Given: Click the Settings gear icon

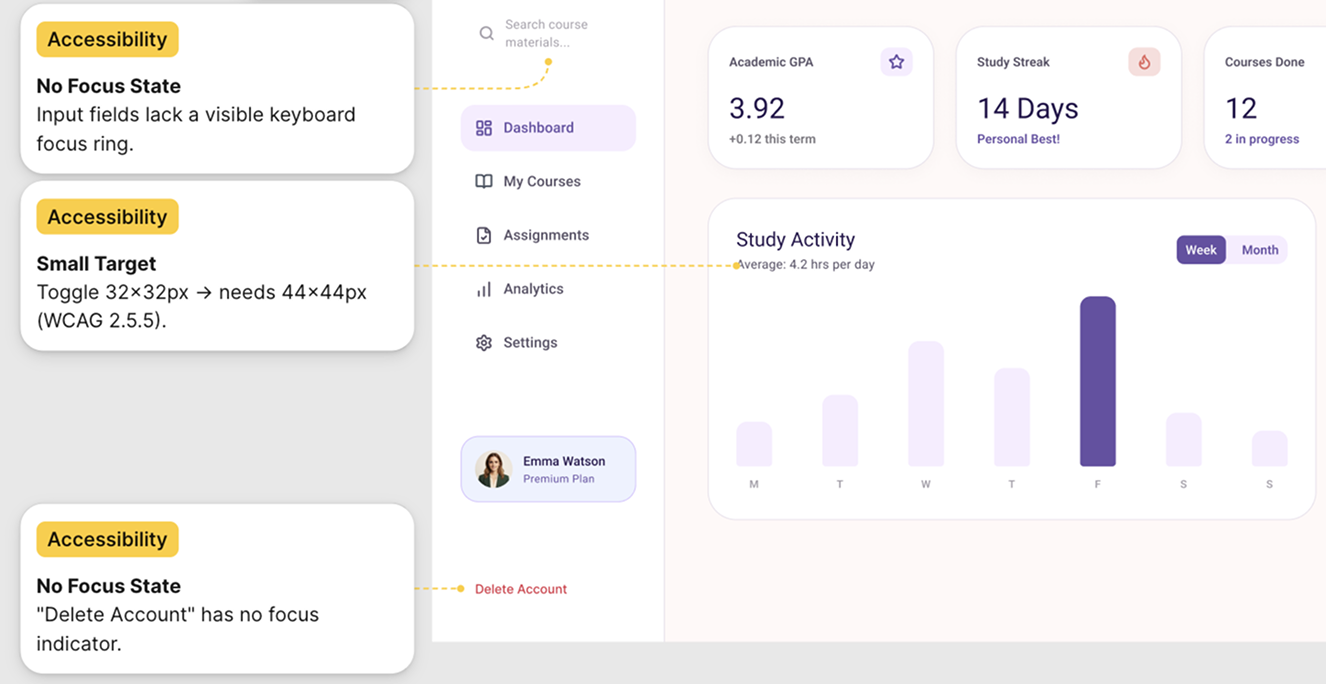Looking at the screenshot, I should click(x=484, y=343).
